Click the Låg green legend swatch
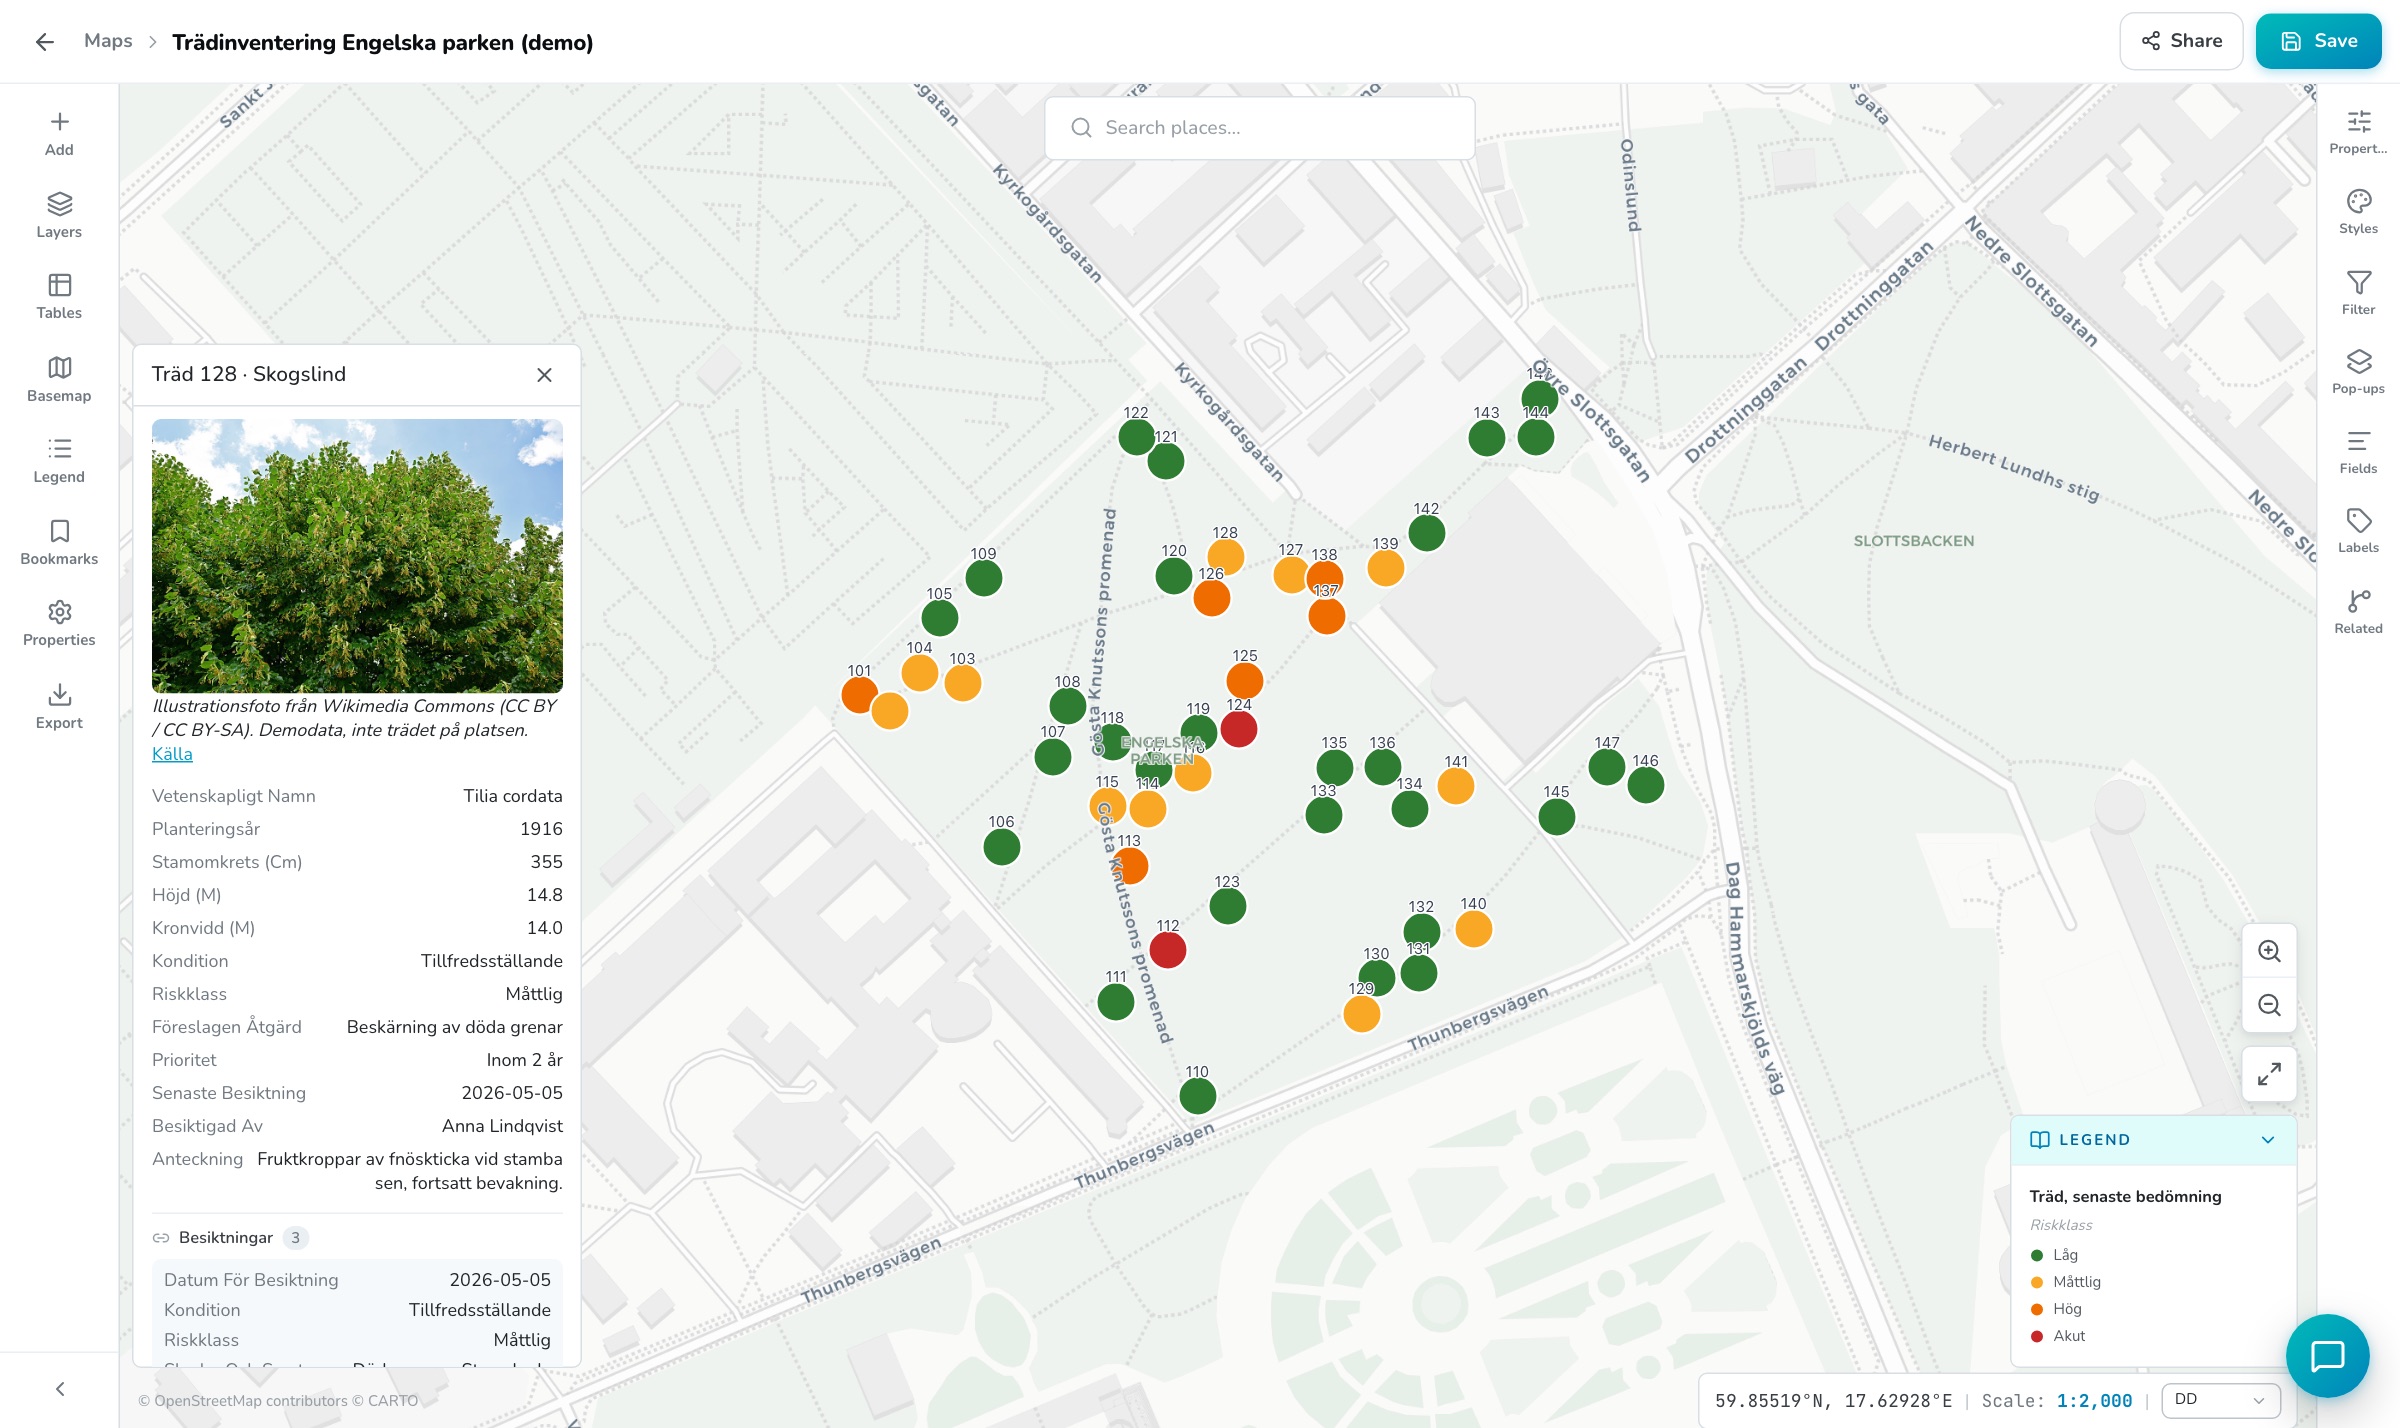This screenshot has height=1428, width=2400. [2037, 1255]
